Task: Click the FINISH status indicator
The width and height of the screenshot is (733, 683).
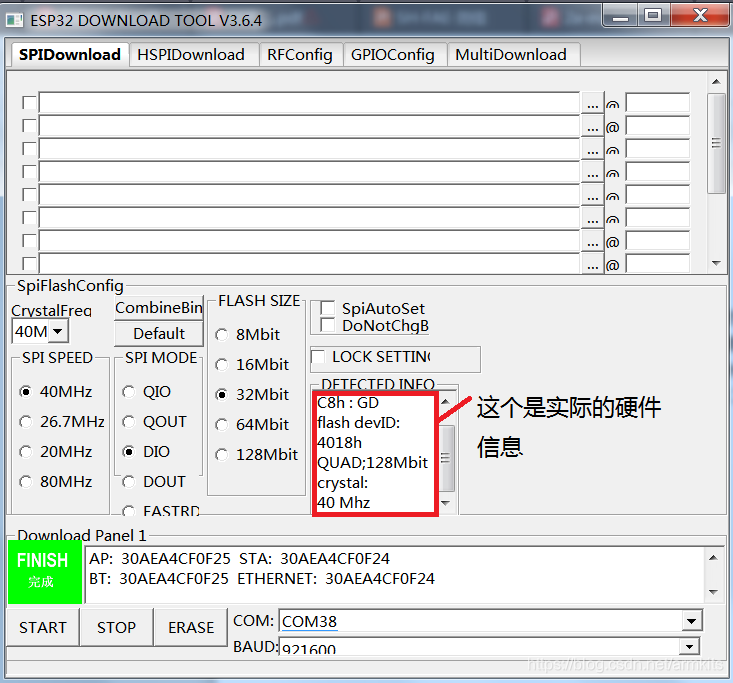Action: pos(45,572)
